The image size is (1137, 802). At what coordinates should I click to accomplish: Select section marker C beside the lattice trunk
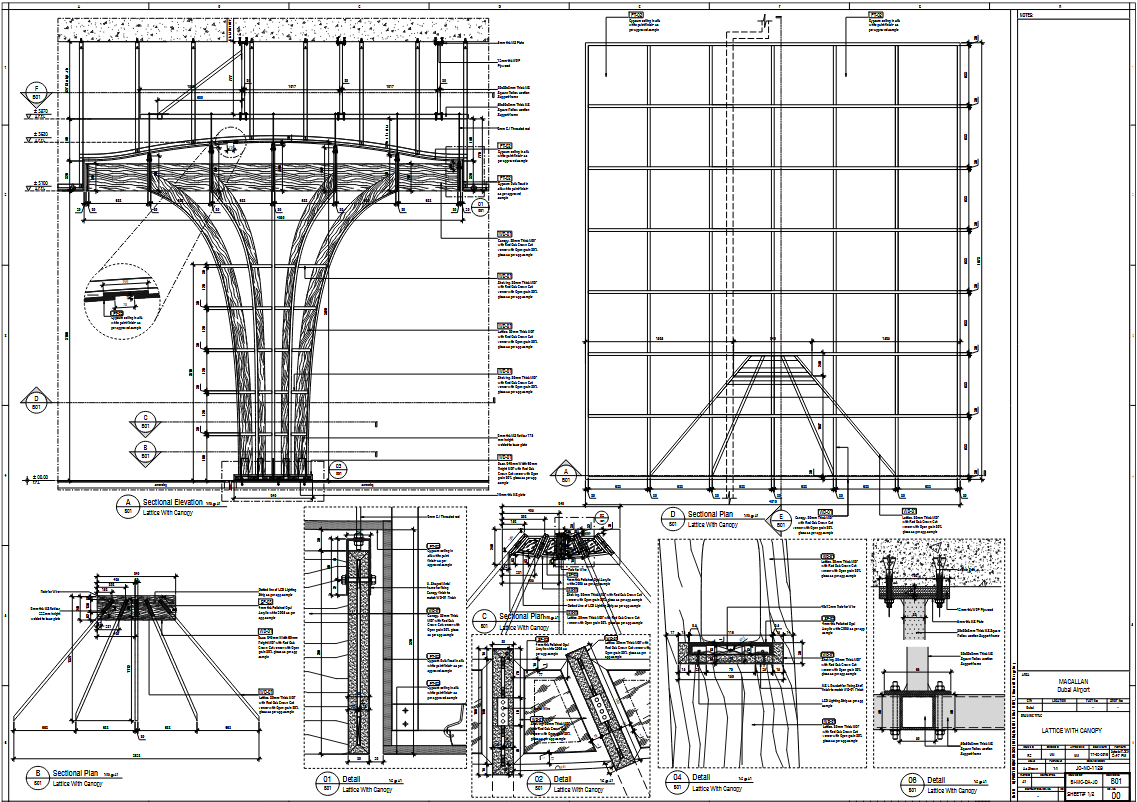(x=145, y=423)
